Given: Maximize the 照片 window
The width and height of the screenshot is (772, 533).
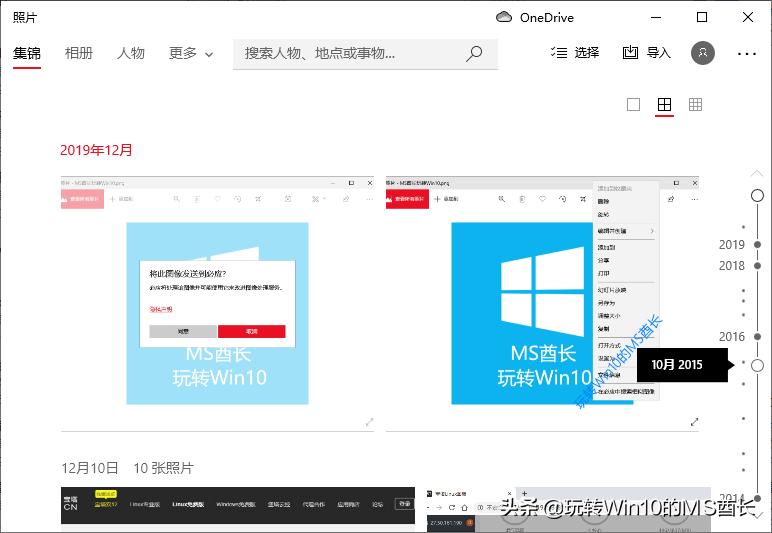Looking at the screenshot, I should [x=702, y=17].
